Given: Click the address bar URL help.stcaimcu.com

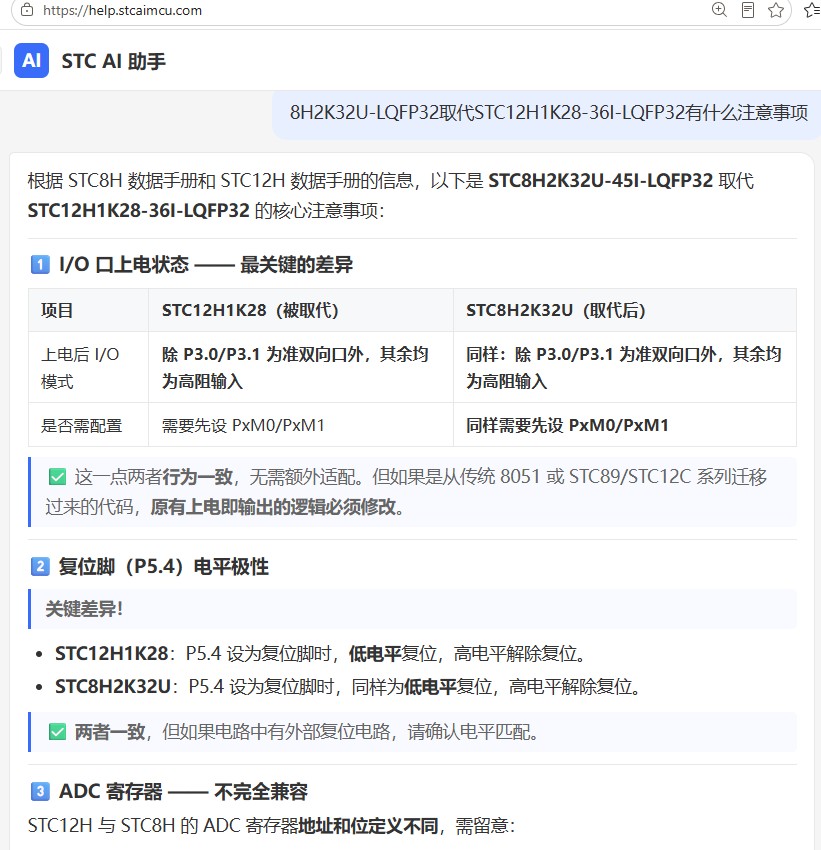Looking at the screenshot, I should pos(122,10).
